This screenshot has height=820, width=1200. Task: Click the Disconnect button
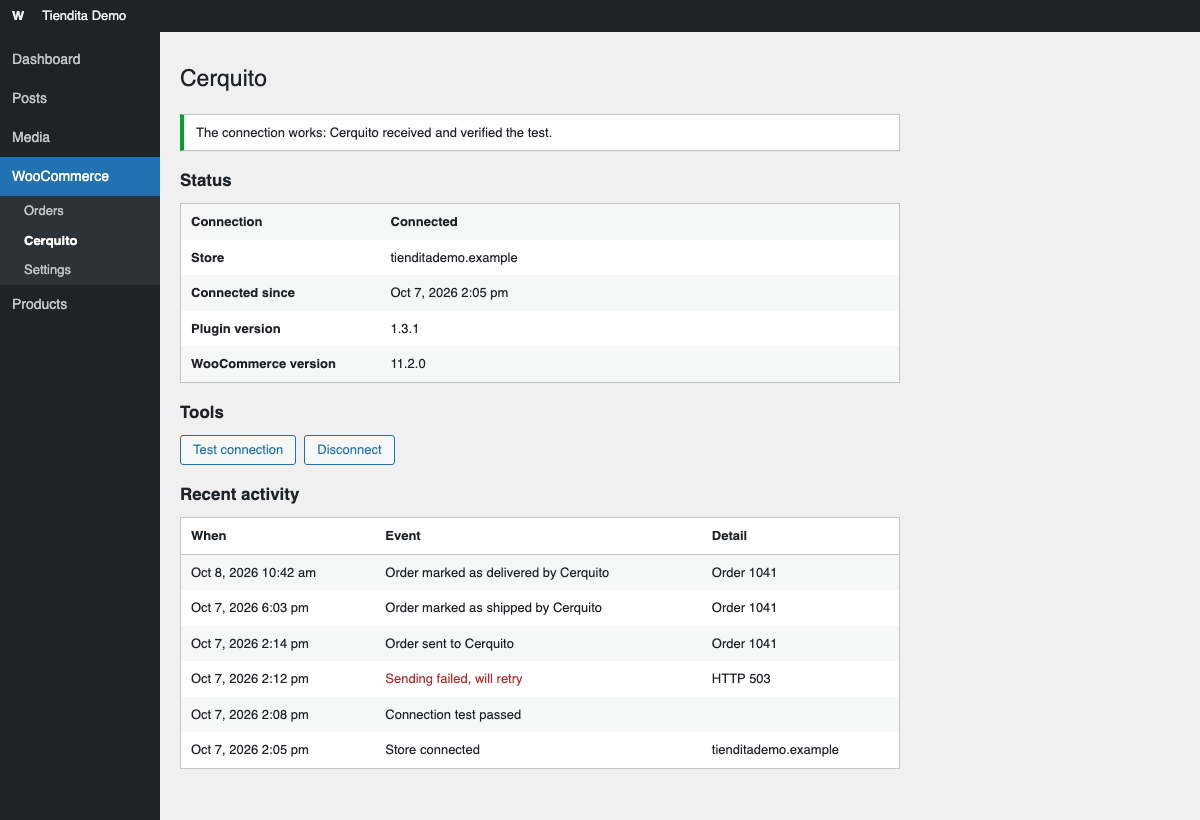349,450
